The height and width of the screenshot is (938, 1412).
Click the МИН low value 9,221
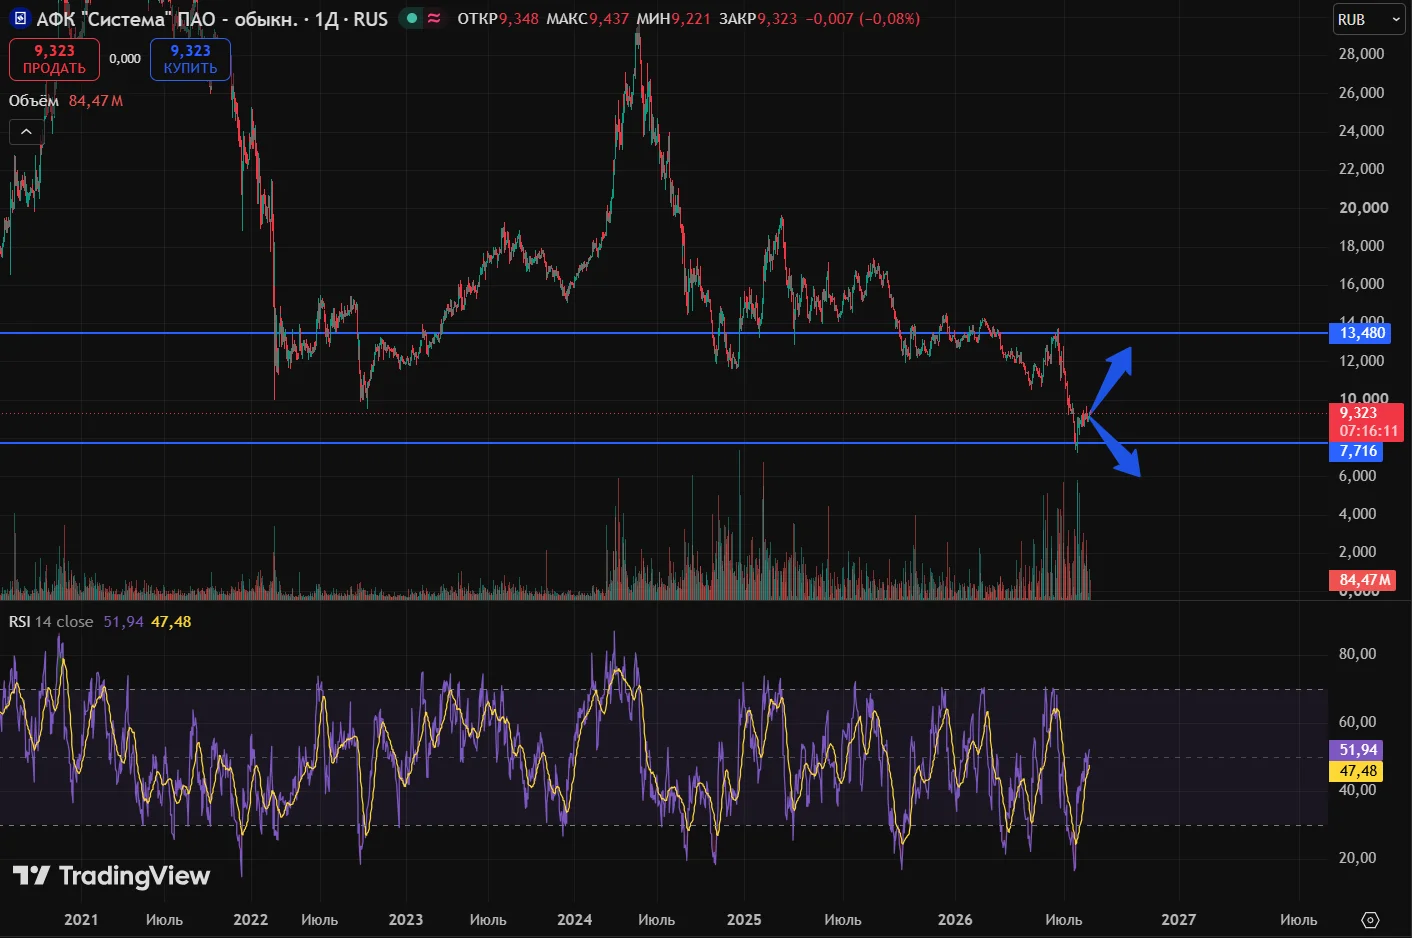[x=691, y=19]
